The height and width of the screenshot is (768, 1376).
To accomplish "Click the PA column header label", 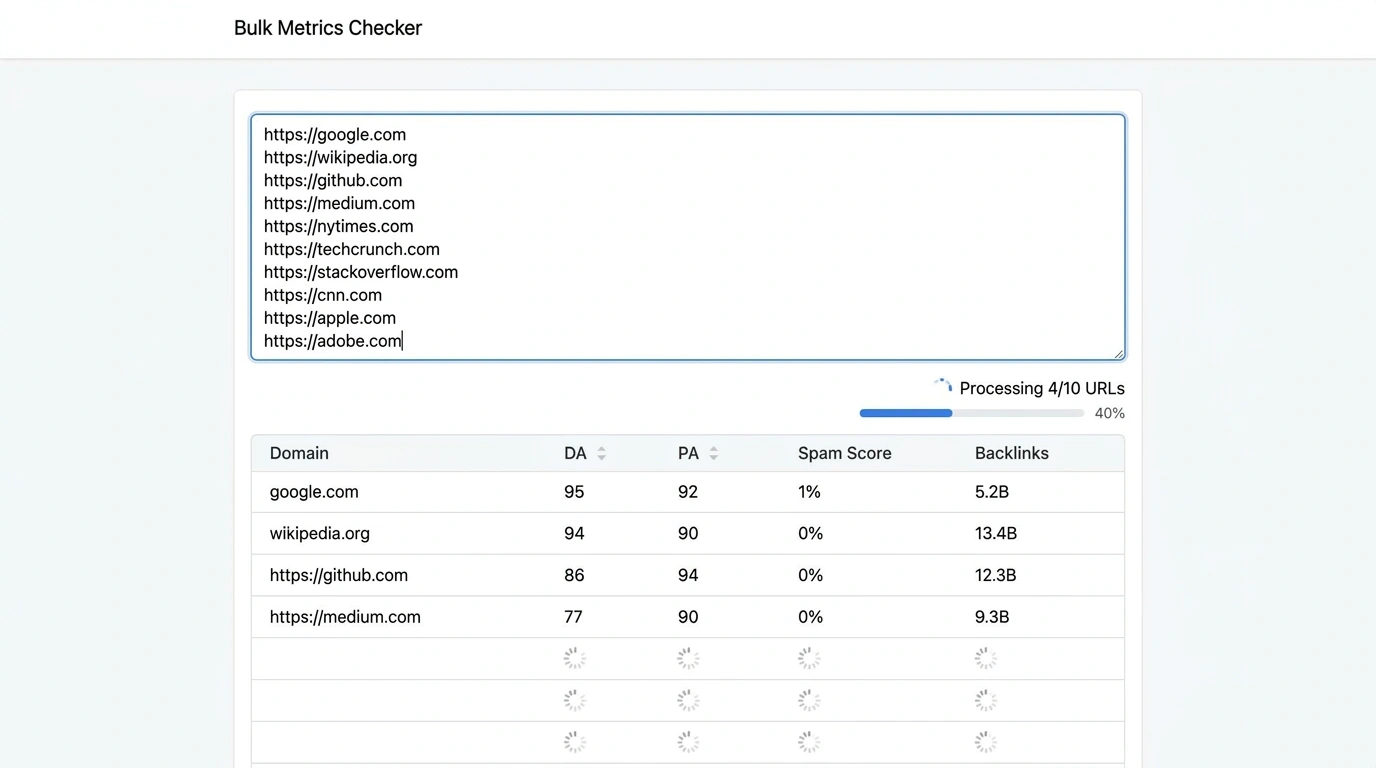I will 688,453.
